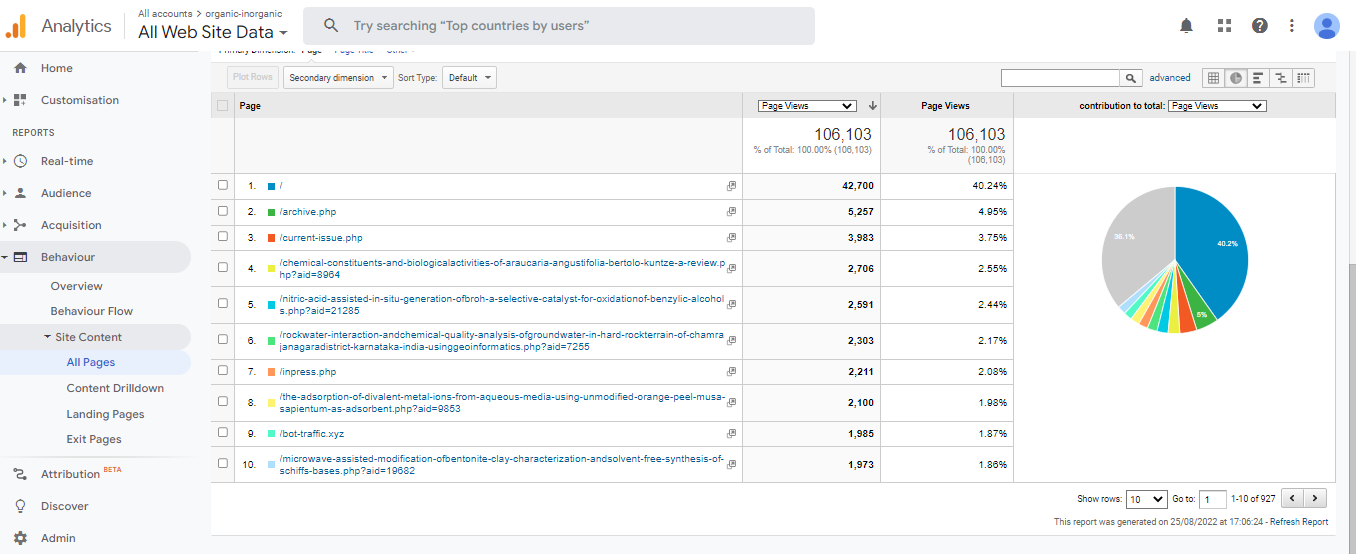The width and height of the screenshot is (1356, 554).
Task: Click the advanced filter link
Action: pyautogui.click(x=1169, y=78)
